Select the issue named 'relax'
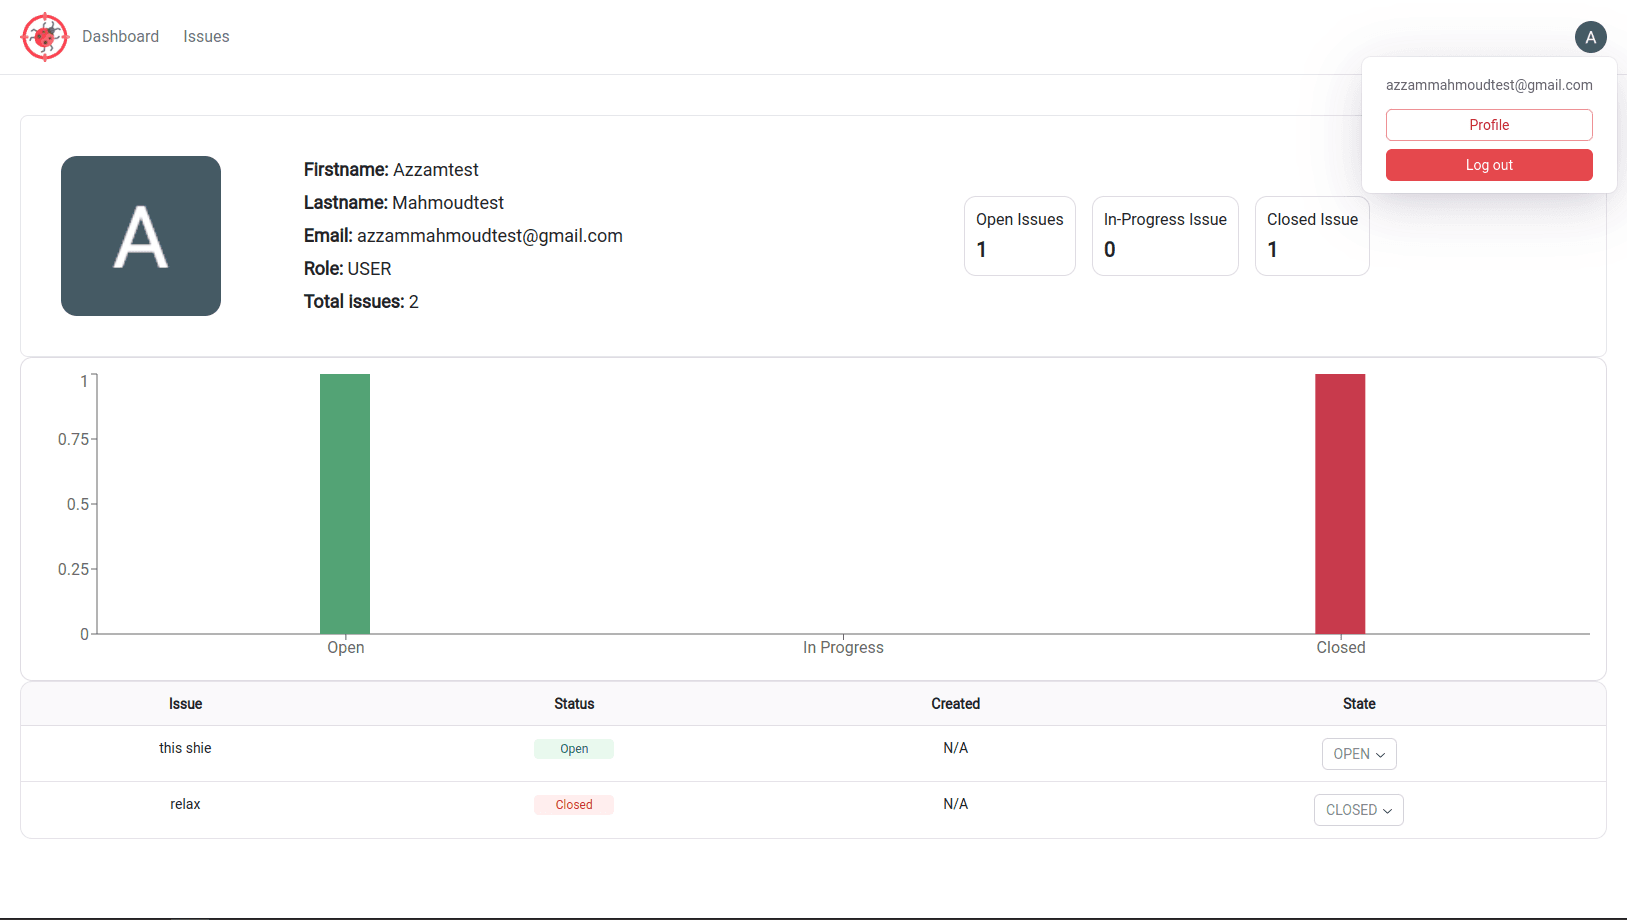 tap(185, 804)
